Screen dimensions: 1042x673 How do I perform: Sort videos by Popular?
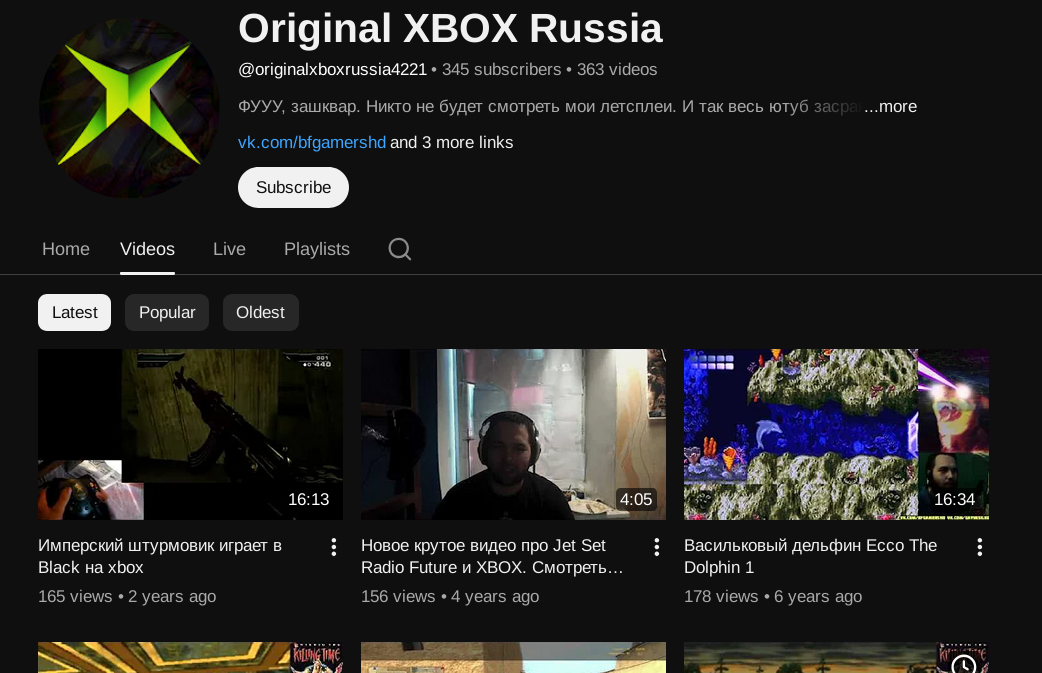pos(167,312)
